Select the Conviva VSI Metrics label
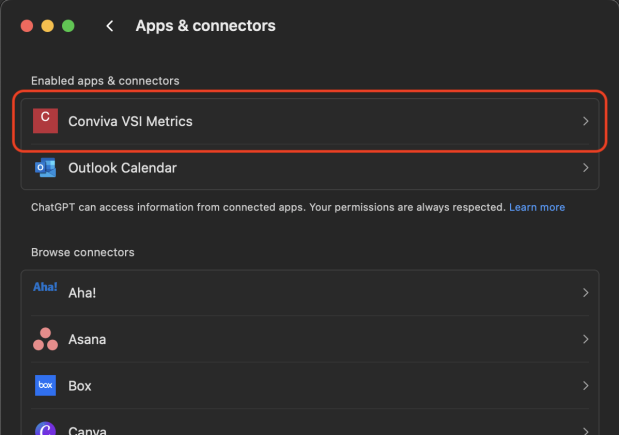The image size is (619, 435). [x=130, y=121]
